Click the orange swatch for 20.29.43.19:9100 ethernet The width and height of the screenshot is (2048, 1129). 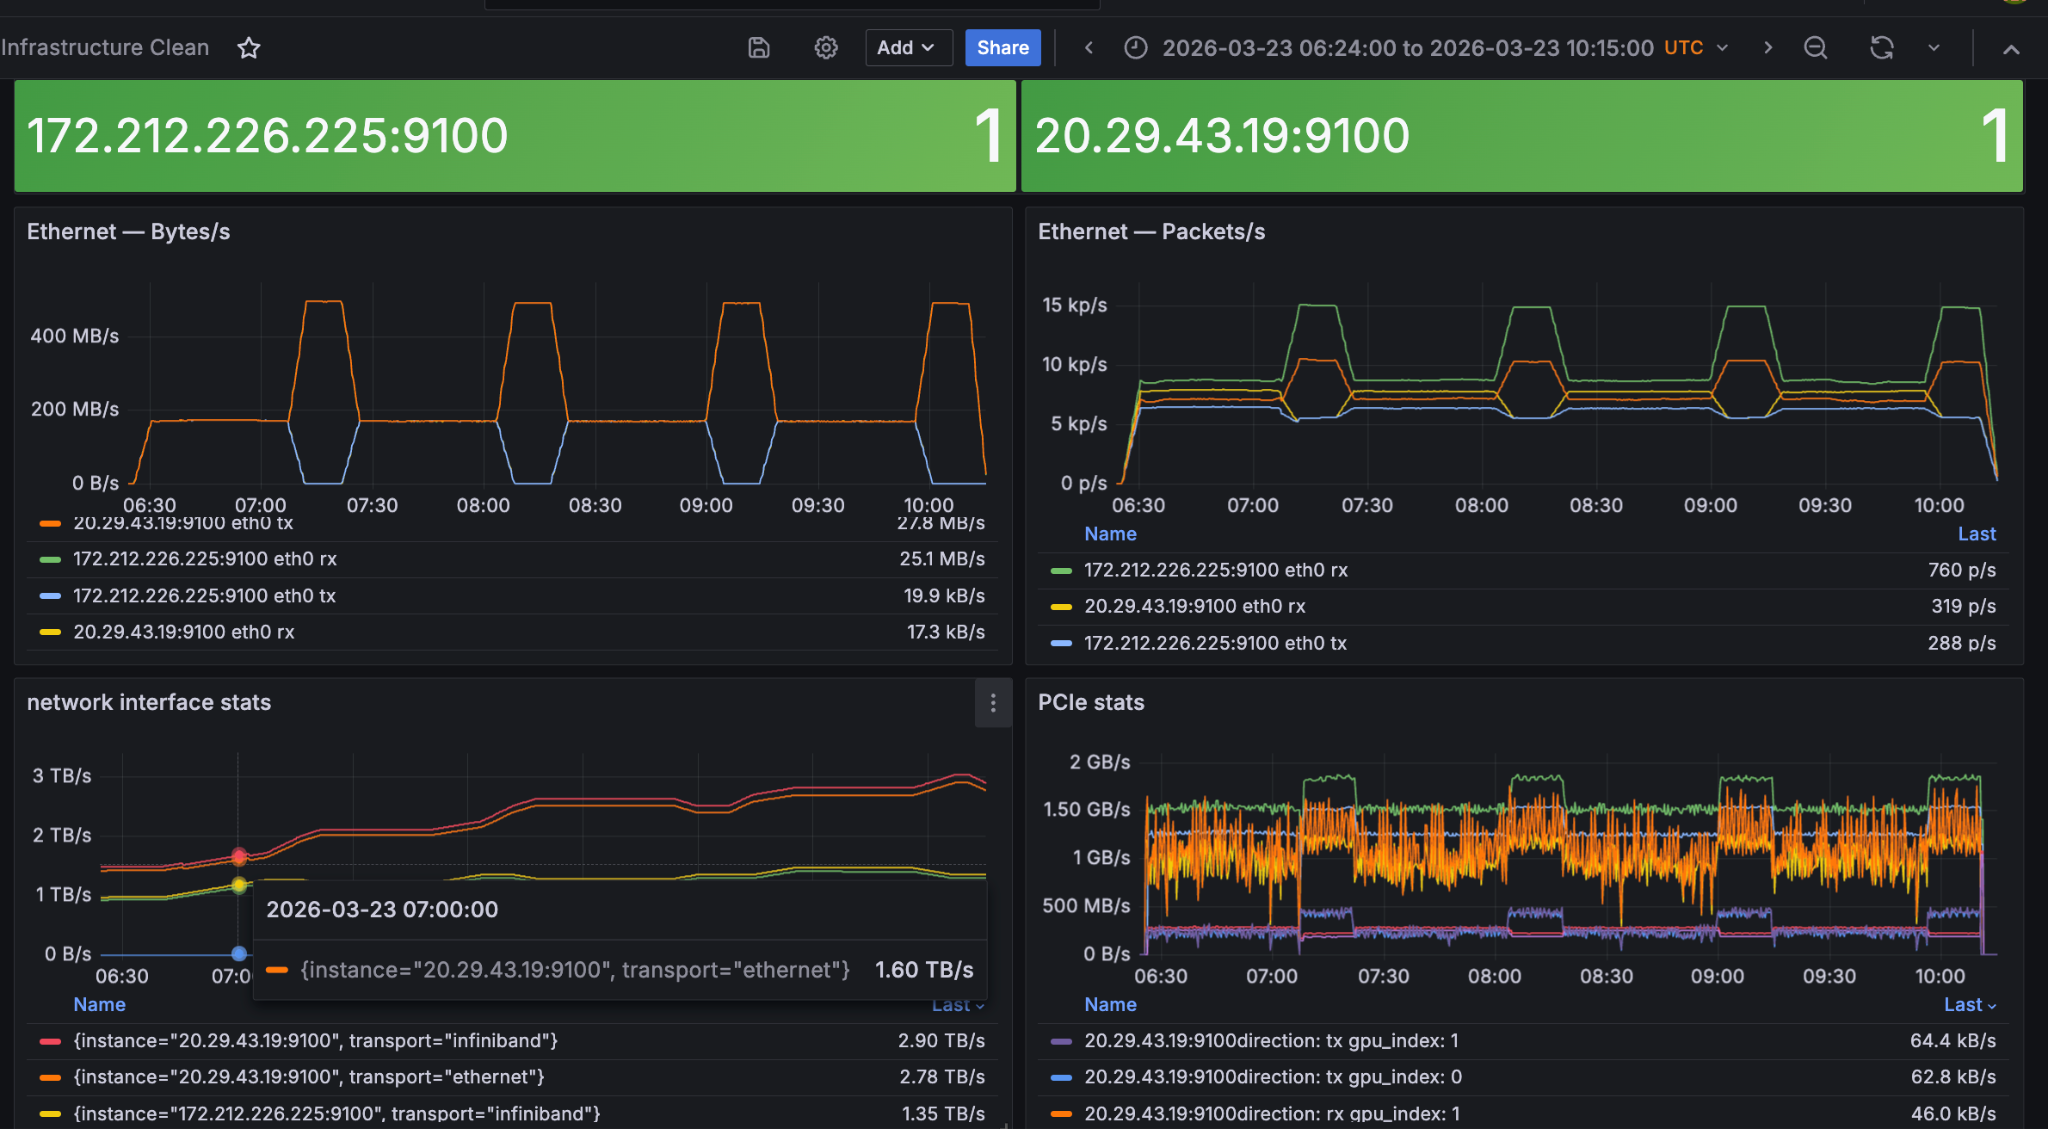50,1078
